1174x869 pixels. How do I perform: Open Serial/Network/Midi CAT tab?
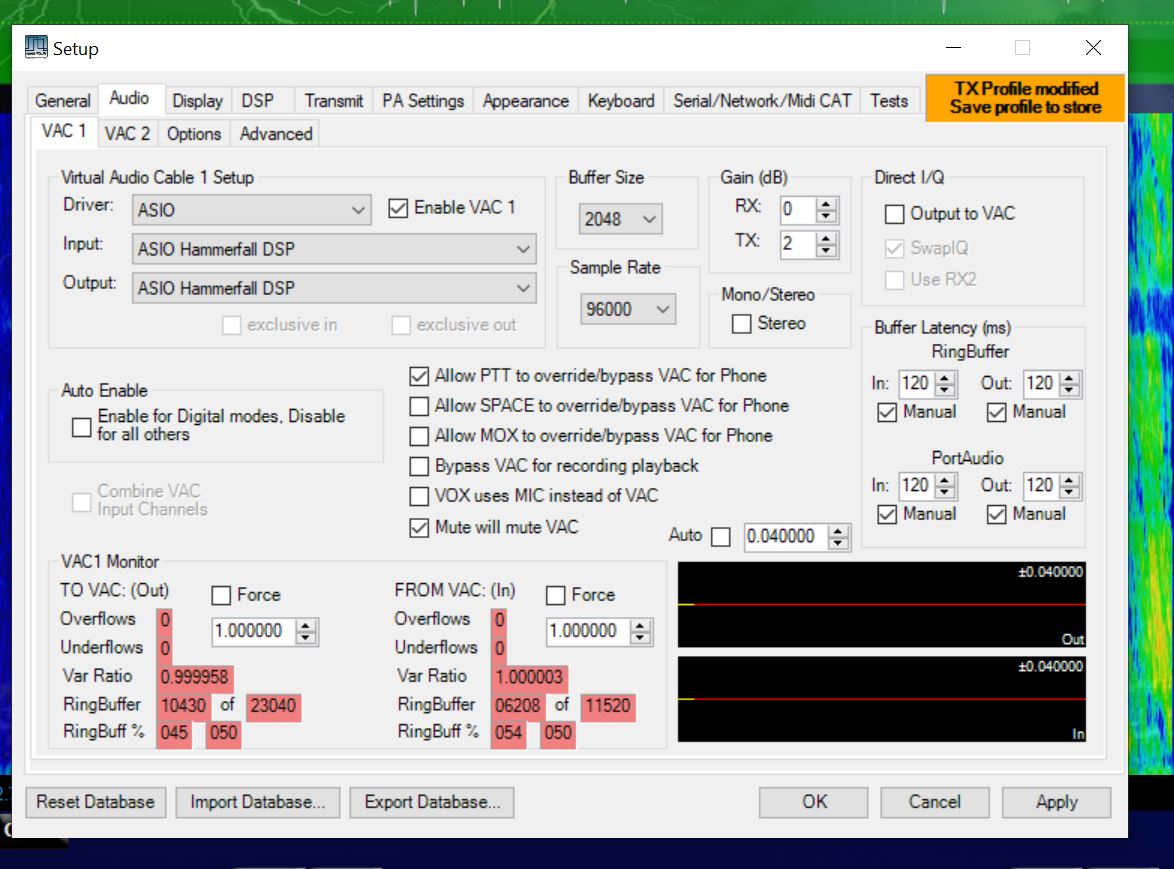762,100
